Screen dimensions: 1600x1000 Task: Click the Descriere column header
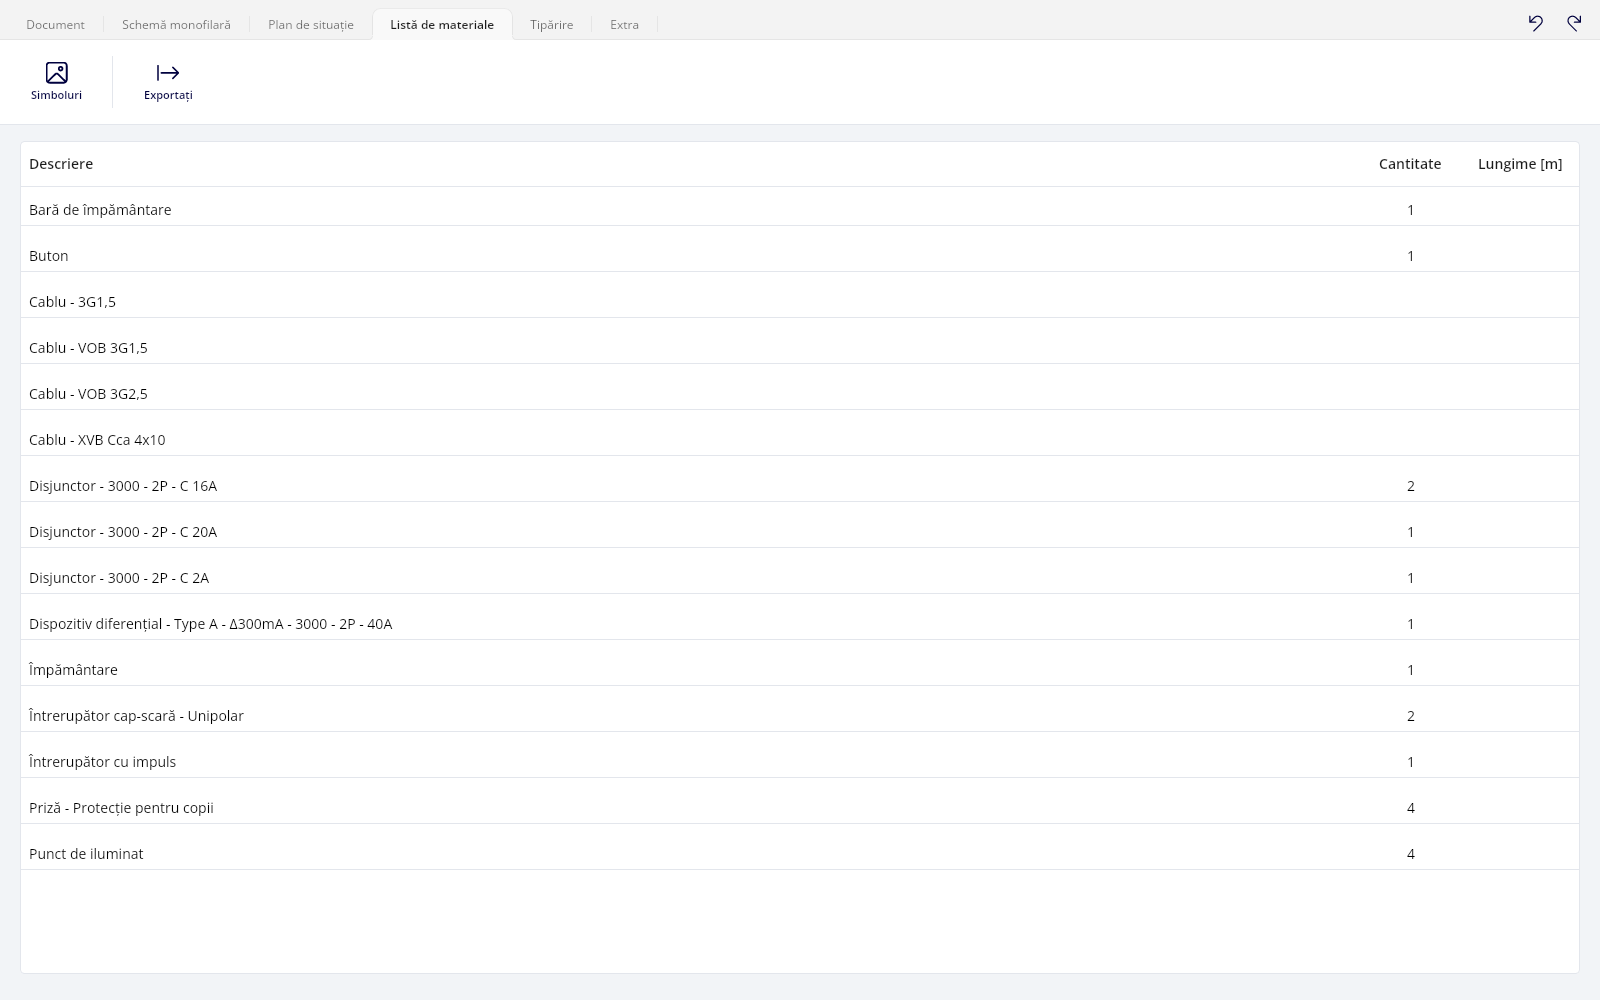pos(61,164)
